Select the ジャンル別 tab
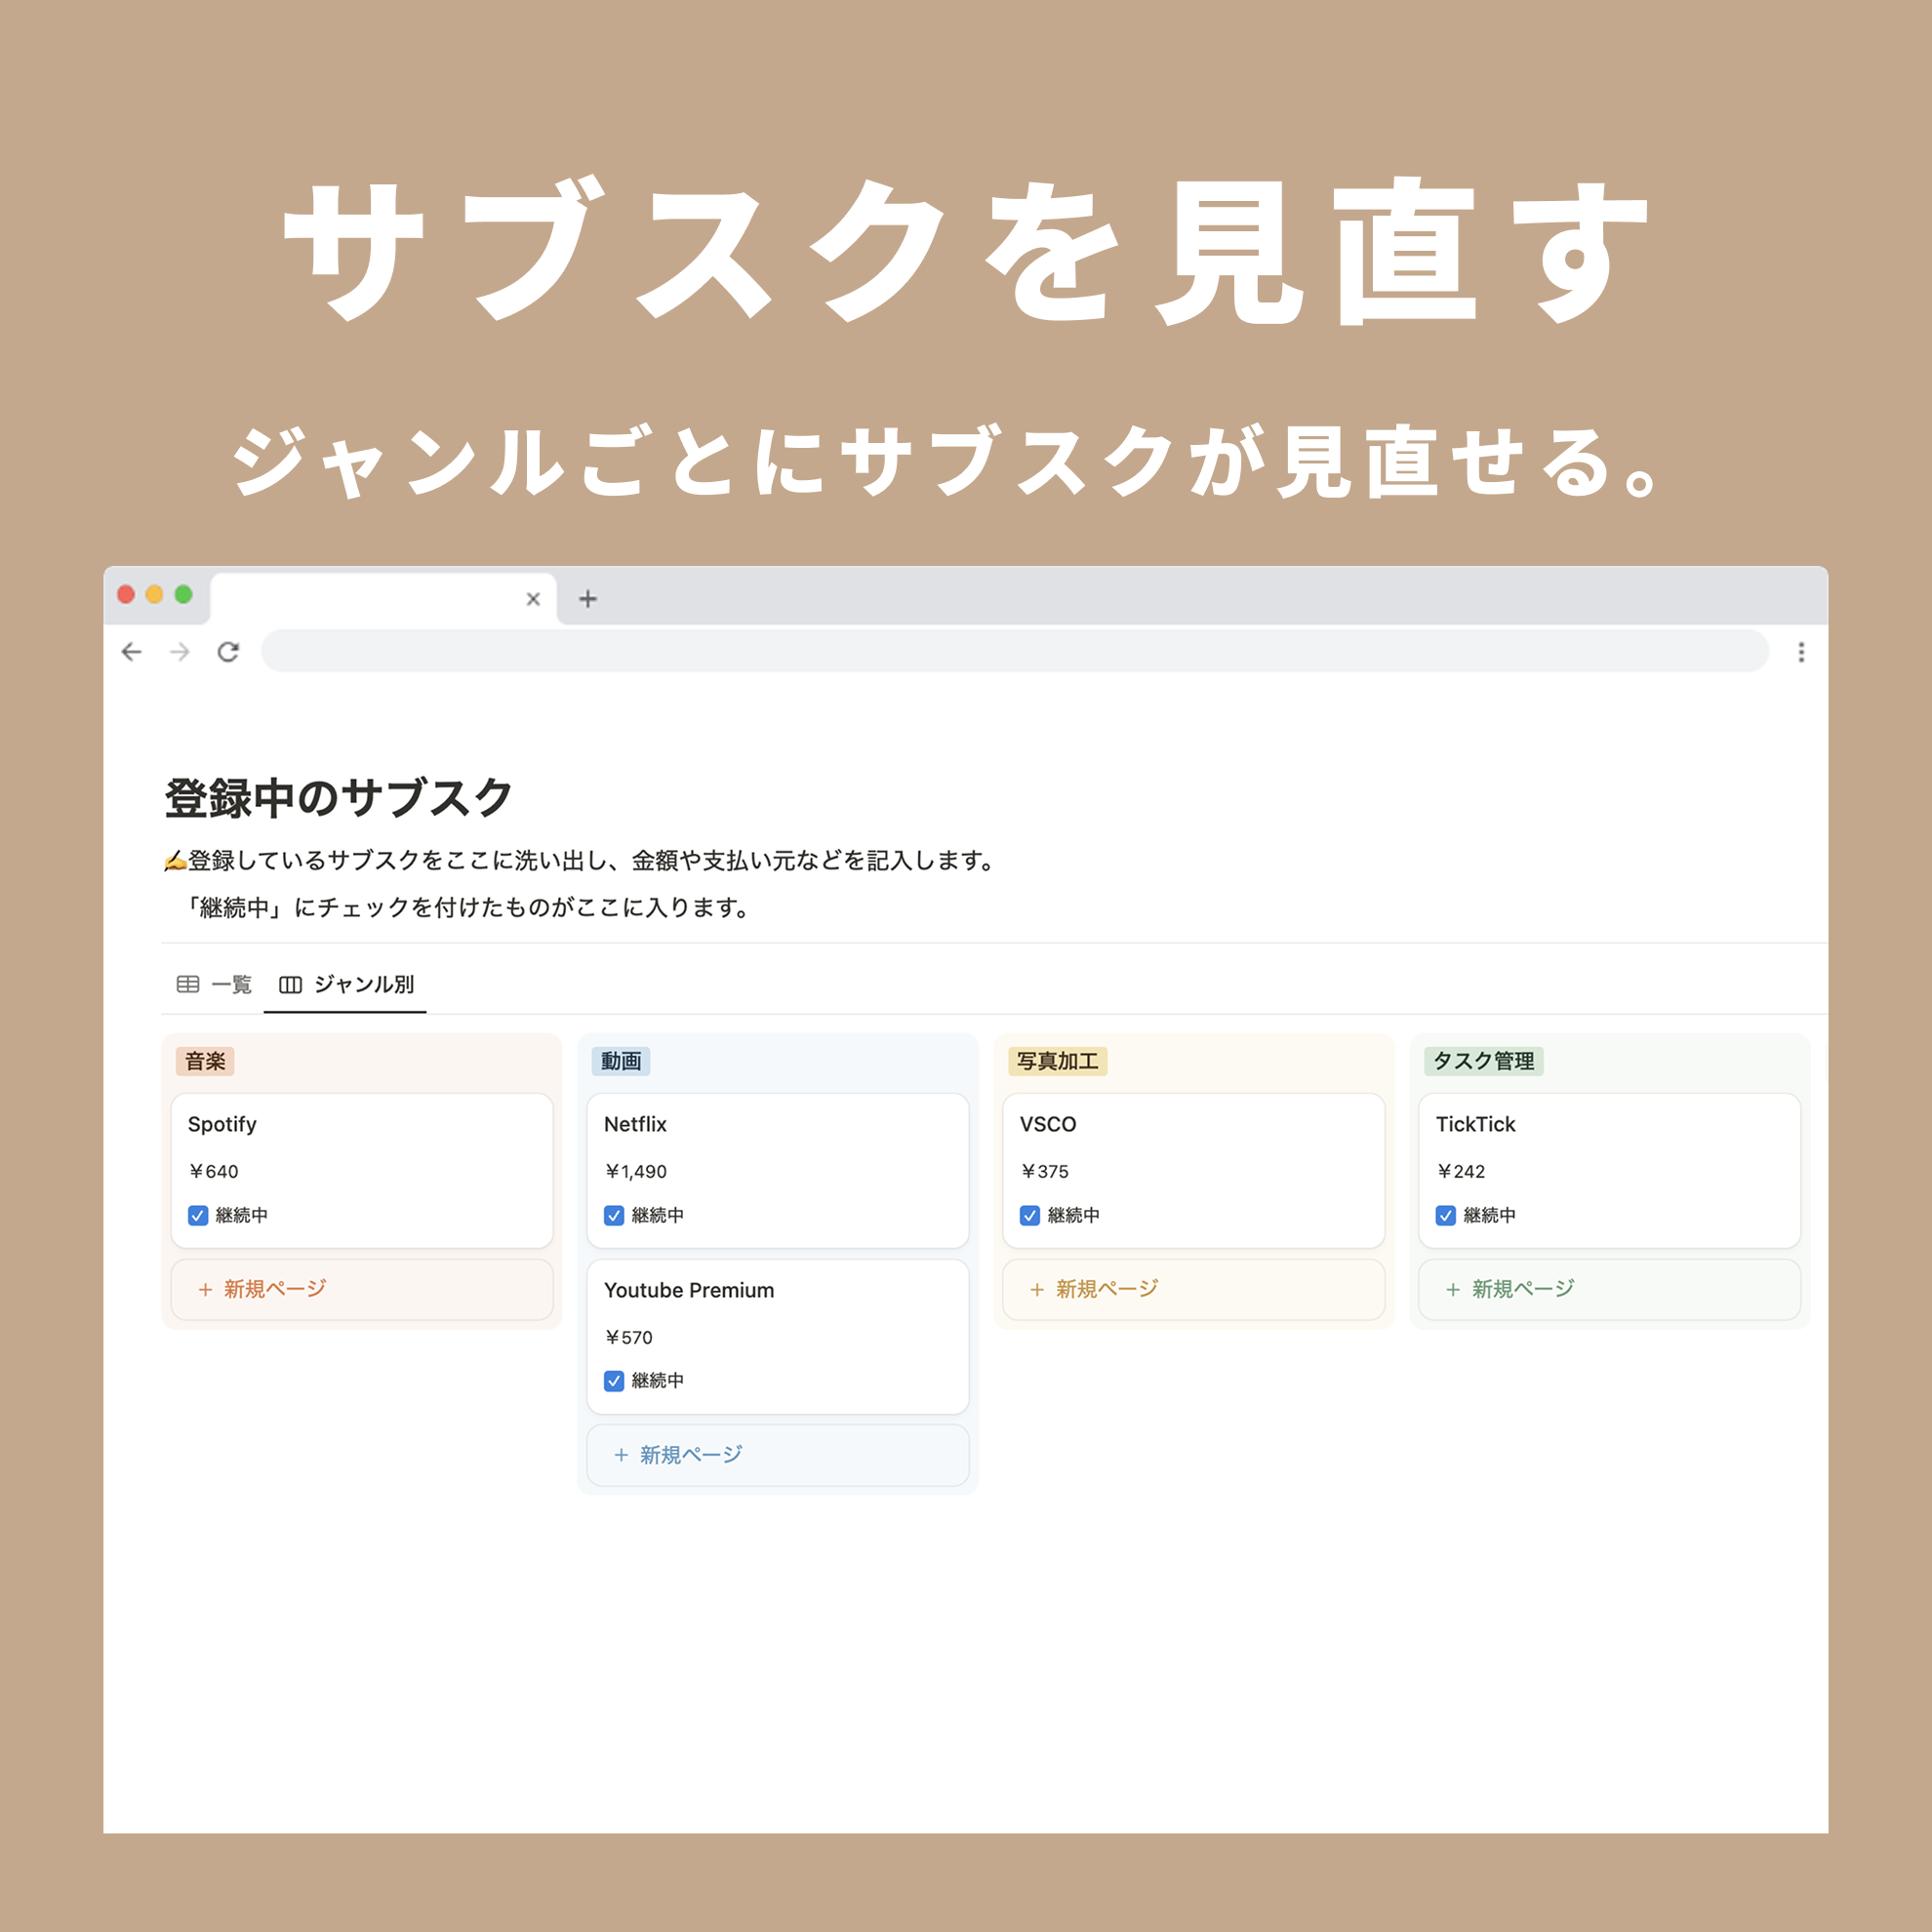This screenshot has height=1932, width=1932. (x=363, y=984)
